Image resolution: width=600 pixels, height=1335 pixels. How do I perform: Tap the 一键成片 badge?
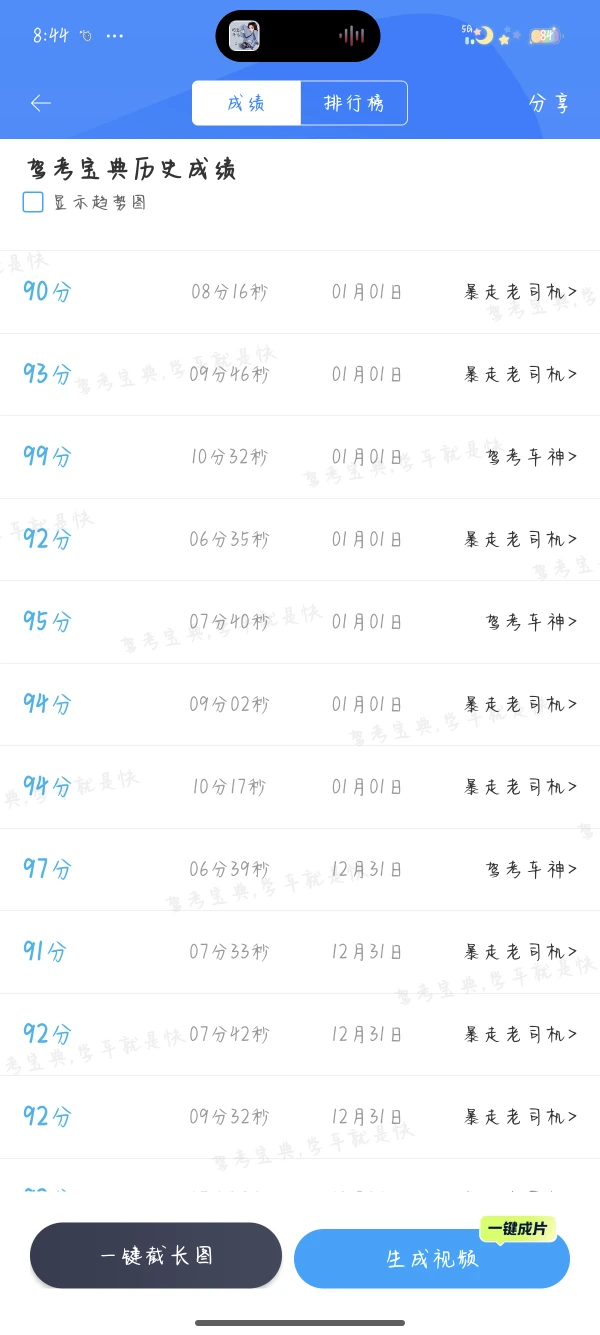(518, 1229)
